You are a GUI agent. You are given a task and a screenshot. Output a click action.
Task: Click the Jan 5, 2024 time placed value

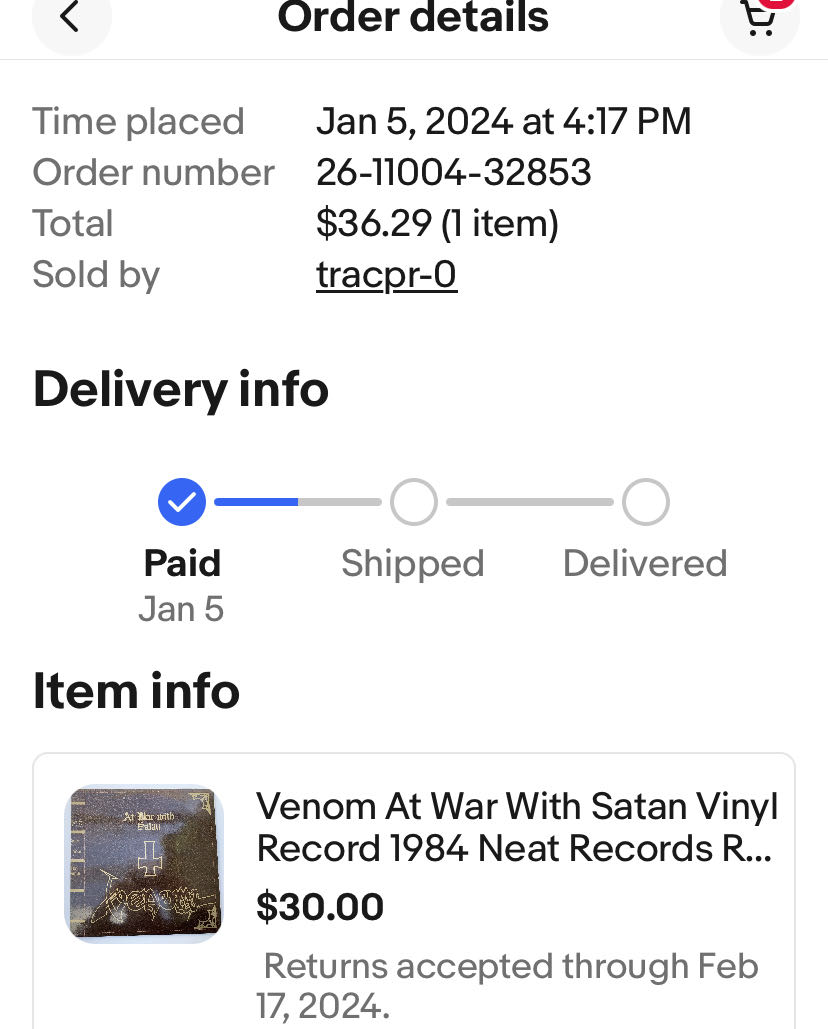[x=503, y=122]
